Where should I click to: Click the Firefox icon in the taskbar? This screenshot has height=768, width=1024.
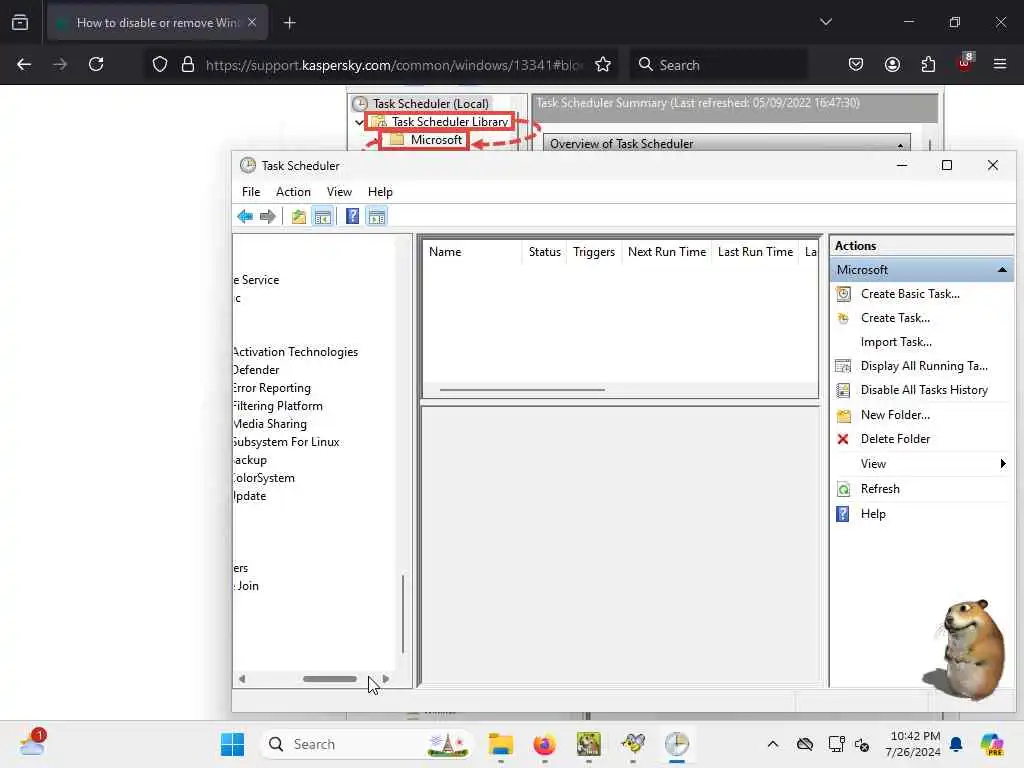click(x=544, y=744)
